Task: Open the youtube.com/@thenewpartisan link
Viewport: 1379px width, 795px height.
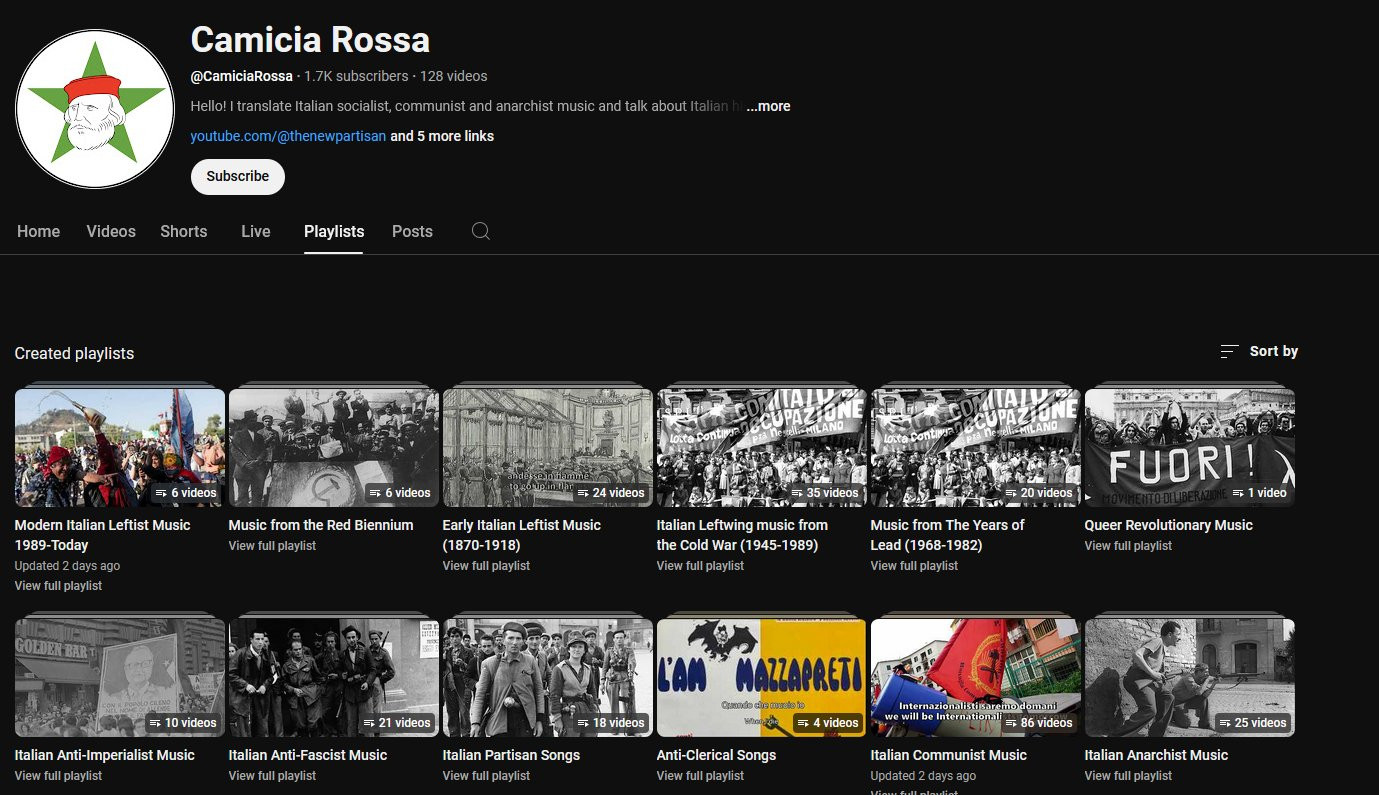Action: (289, 136)
